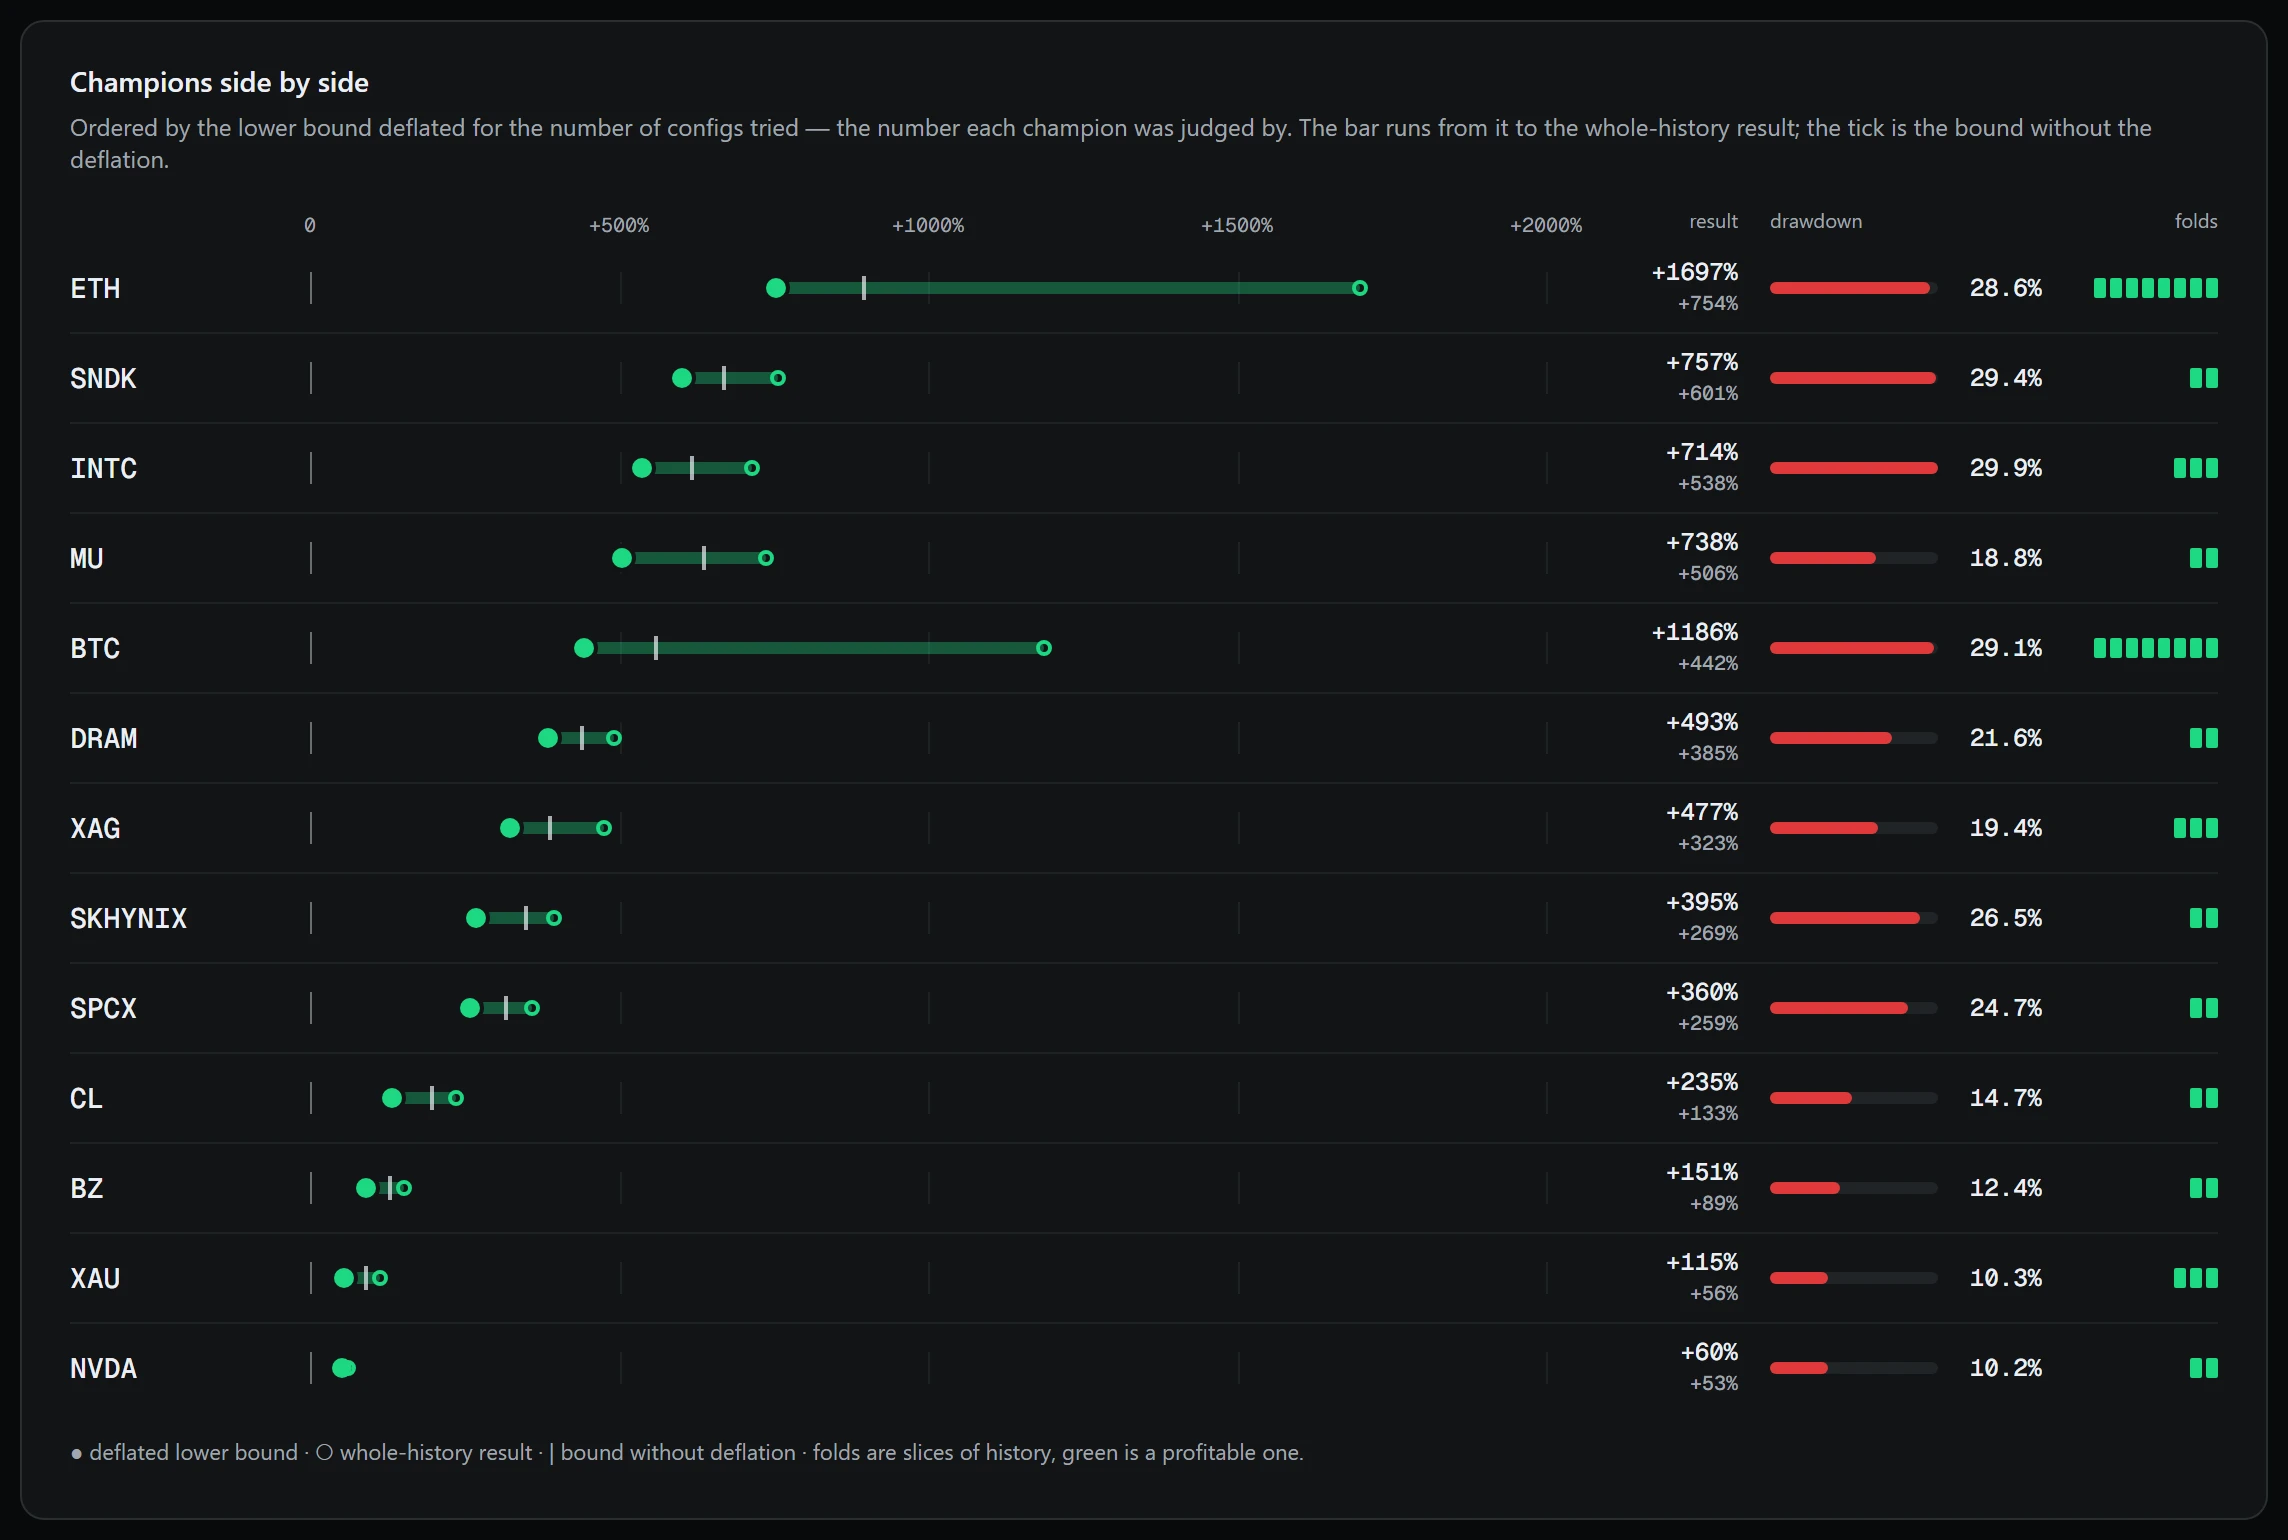Click the XAU red drawdown bar
This screenshot has height=1540, width=2288.
click(x=1799, y=1278)
